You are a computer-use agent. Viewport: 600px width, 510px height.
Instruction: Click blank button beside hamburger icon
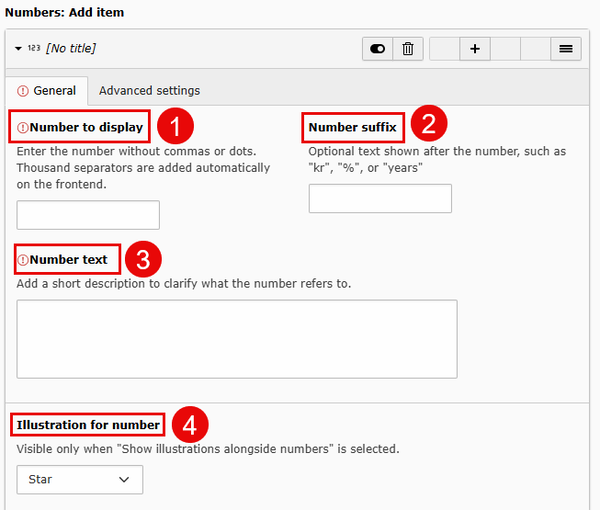pyautogui.click(x=535, y=49)
